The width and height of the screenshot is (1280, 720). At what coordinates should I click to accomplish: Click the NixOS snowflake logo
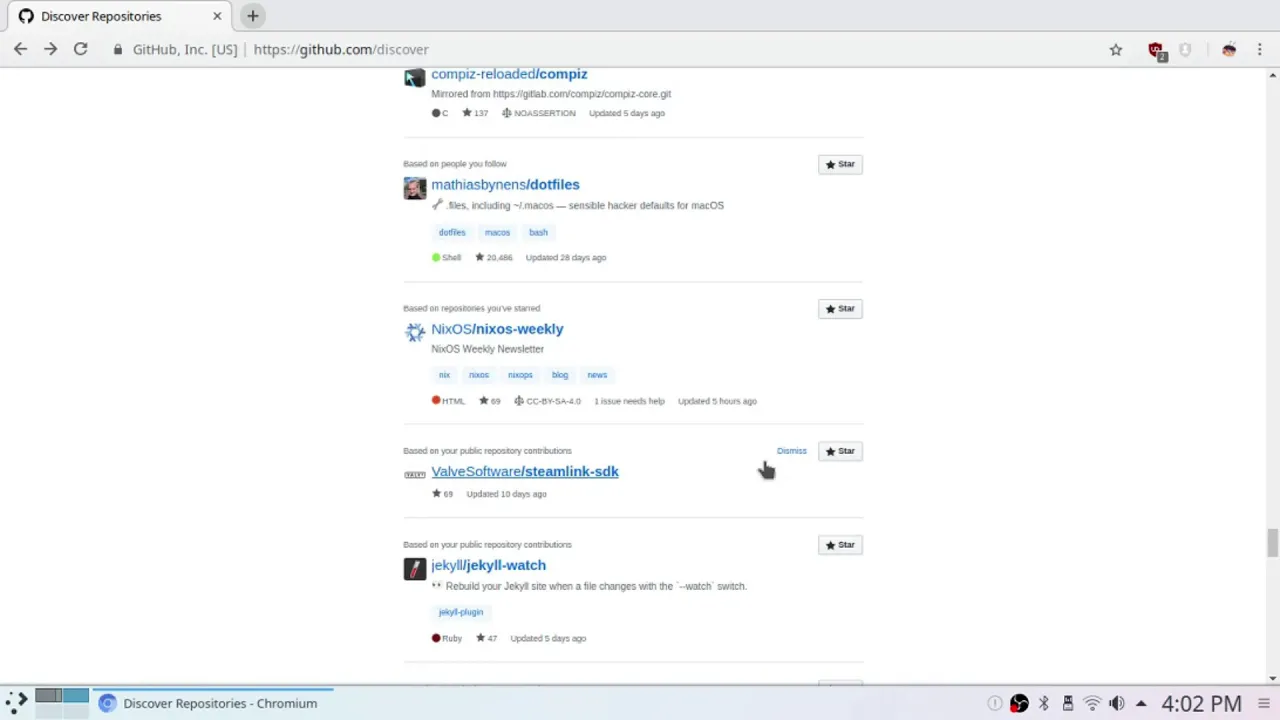coord(414,332)
